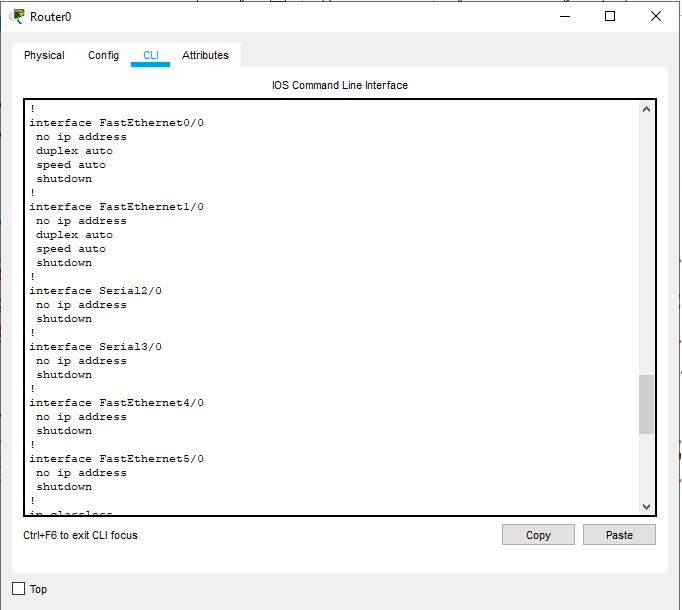Click the 'IOS Command Line Interface' heading
The image size is (682, 610).
340,85
